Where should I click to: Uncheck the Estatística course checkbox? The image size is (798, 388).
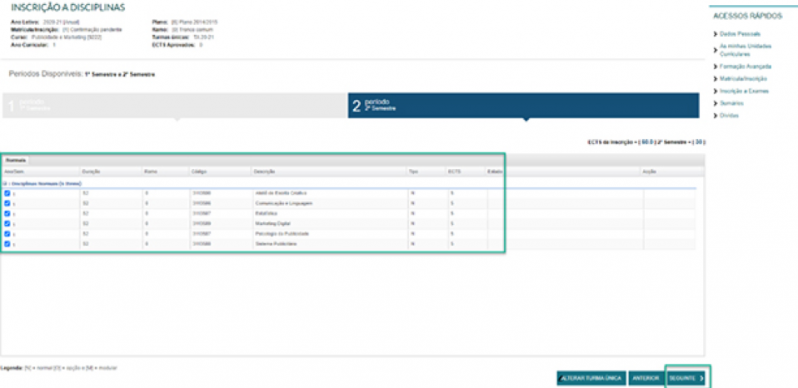(7, 213)
